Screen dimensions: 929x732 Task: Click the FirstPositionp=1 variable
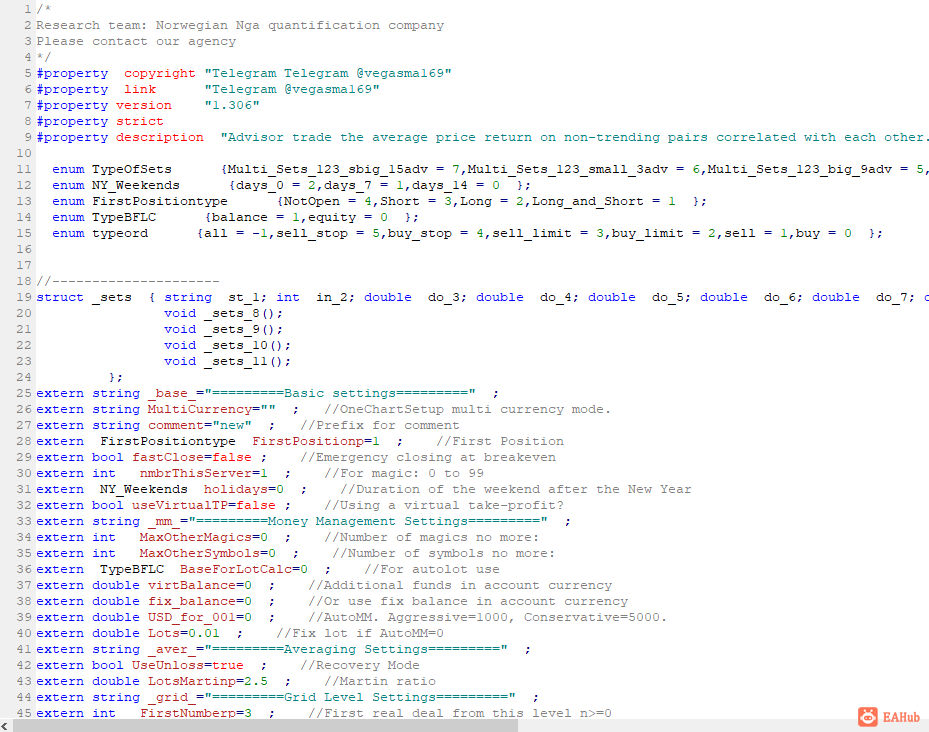(x=316, y=441)
